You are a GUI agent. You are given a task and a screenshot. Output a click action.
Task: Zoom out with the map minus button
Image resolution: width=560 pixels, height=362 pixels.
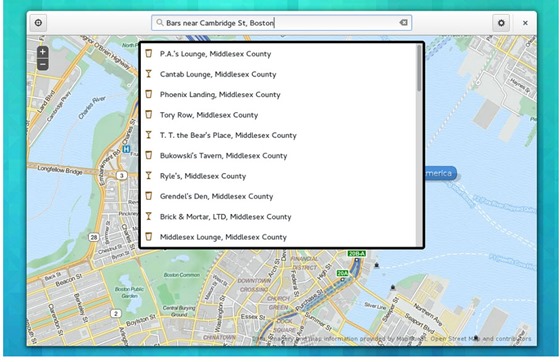(x=42, y=65)
